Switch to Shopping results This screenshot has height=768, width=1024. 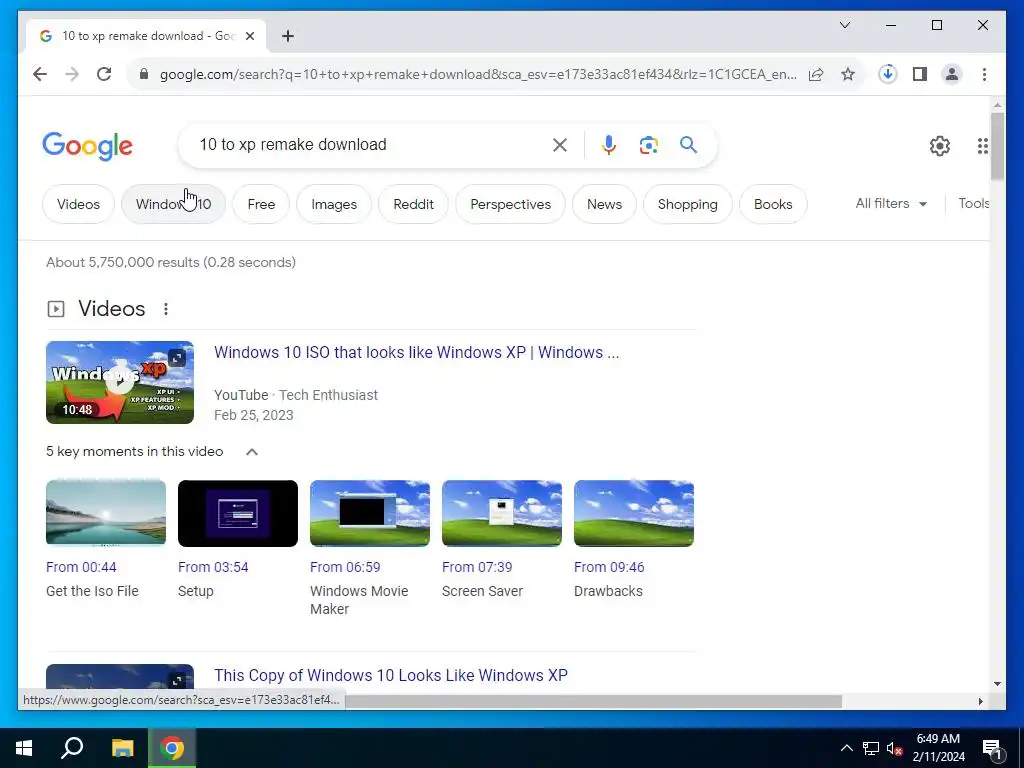(688, 204)
